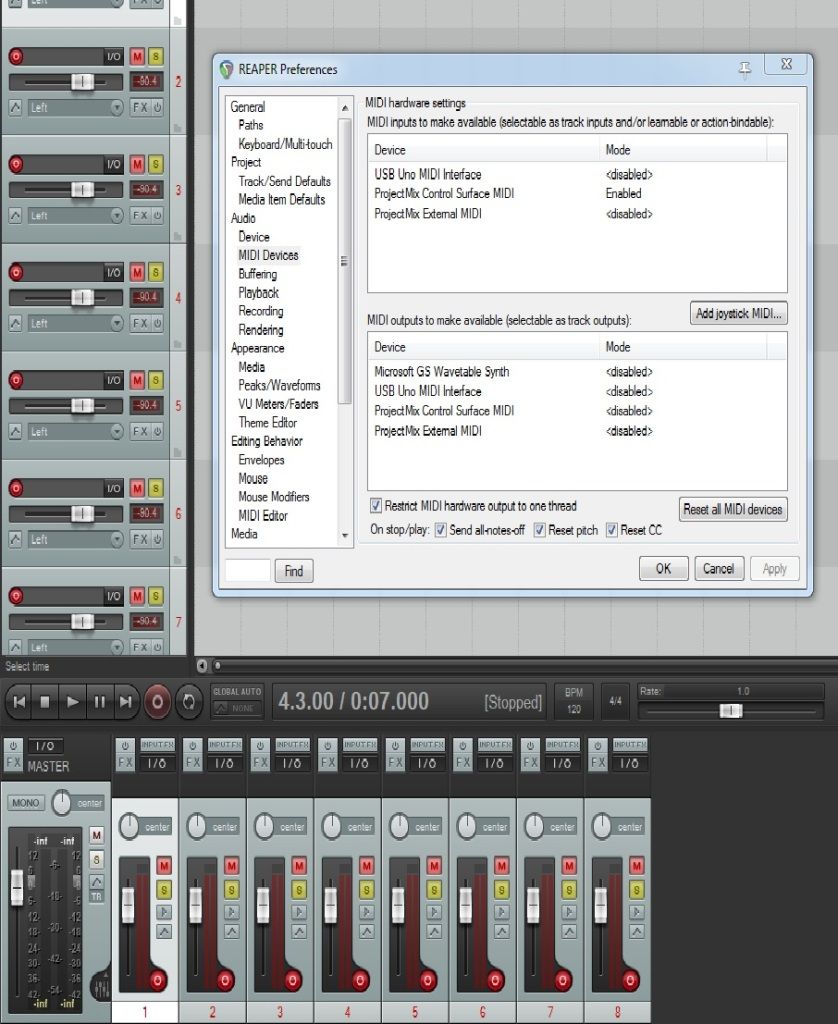Toggle Send all-notes-off checkbox
The height and width of the screenshot is (1024, 838).
click(x=441, y=530)
